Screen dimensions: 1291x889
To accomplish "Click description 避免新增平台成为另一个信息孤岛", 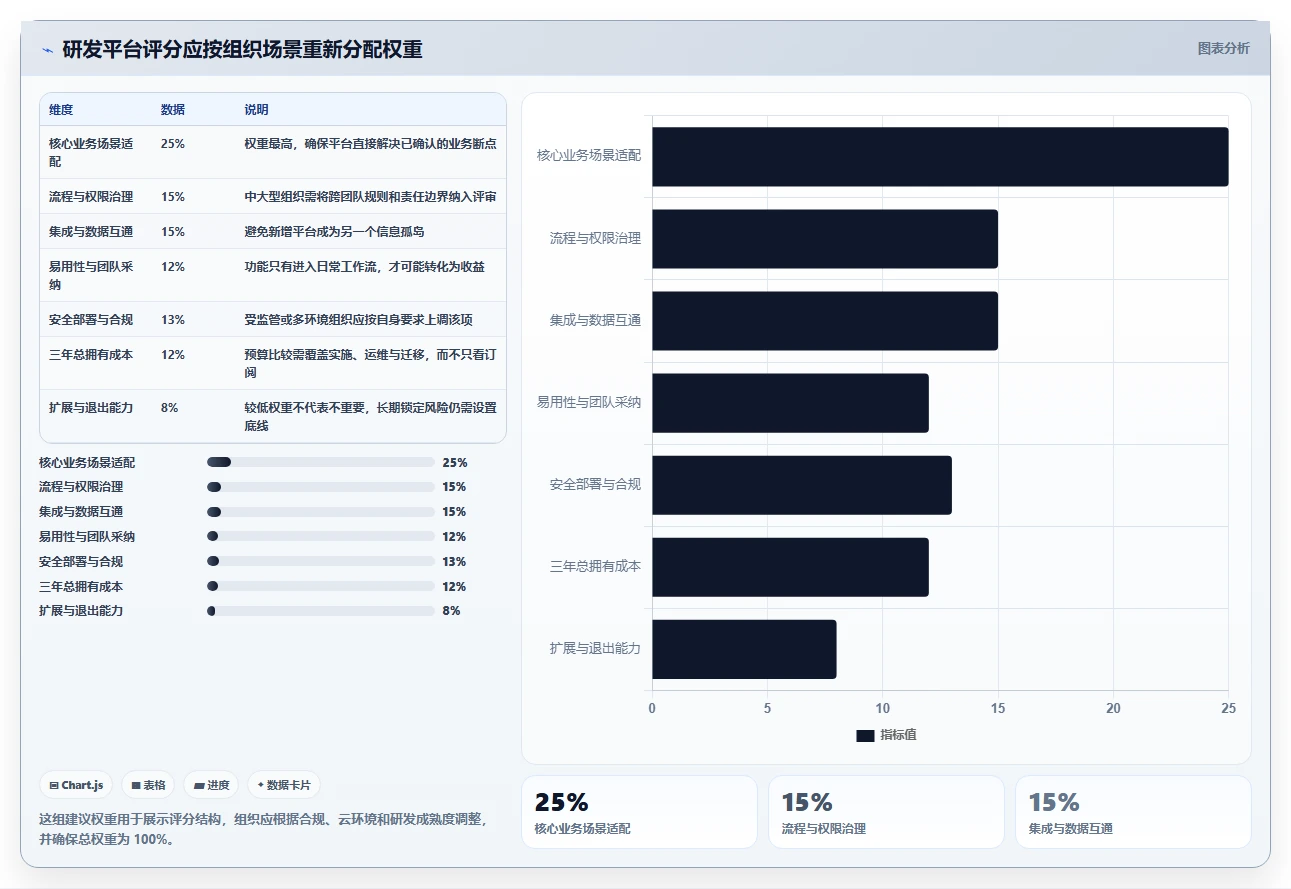I will tap(335, 232).
